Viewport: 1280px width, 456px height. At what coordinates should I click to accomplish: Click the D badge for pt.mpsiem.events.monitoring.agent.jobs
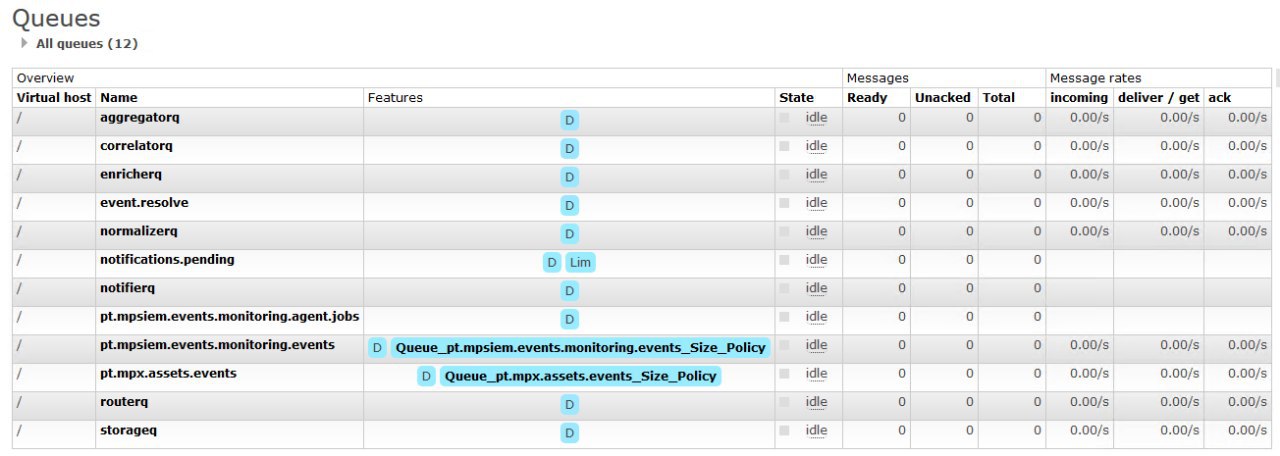(x=569, y=319)
